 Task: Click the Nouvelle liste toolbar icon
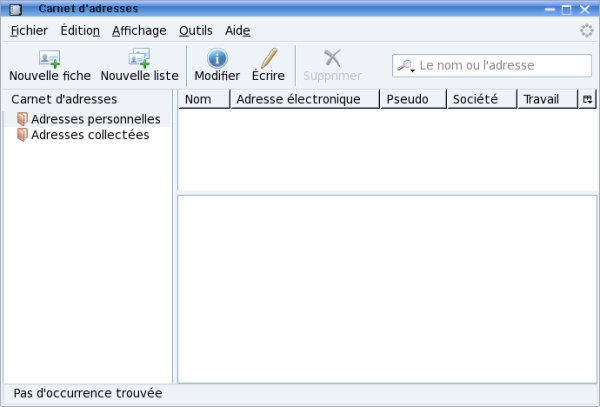pos(139,58)
